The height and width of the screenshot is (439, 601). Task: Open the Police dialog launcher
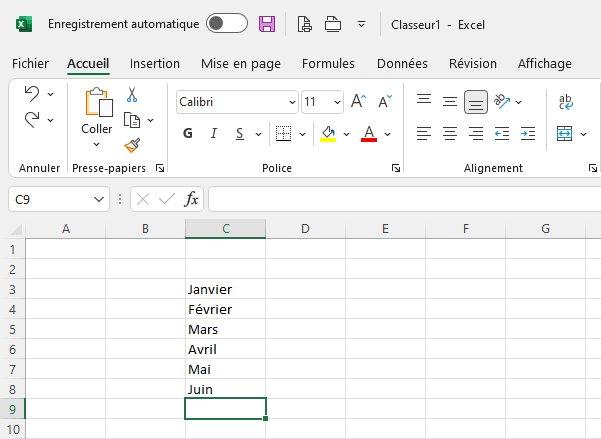click(396, 168)
